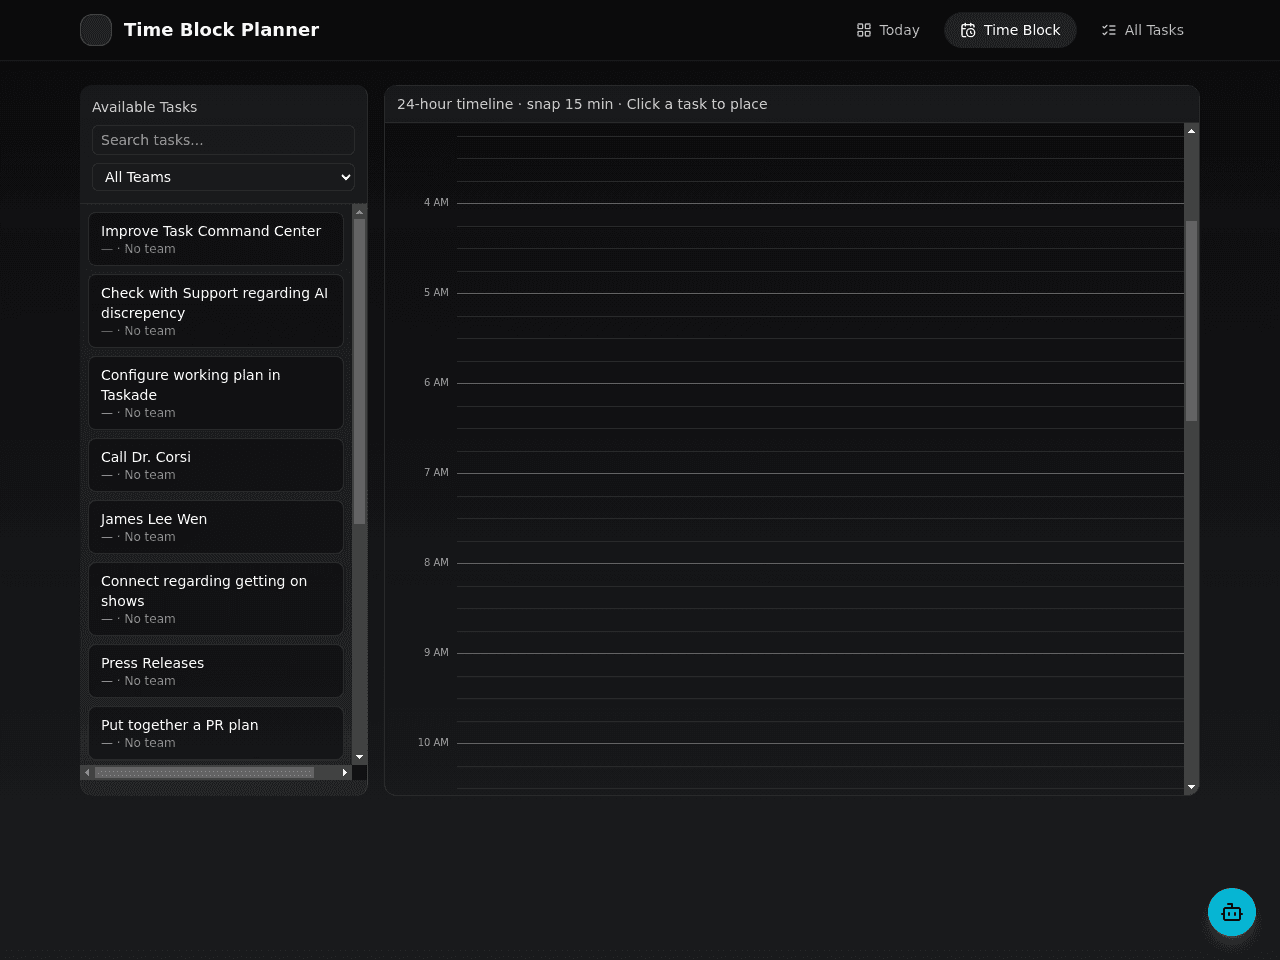Click the task list scroll down arrow
Viewport: 1280px width, 960px height.
(360, 757)
